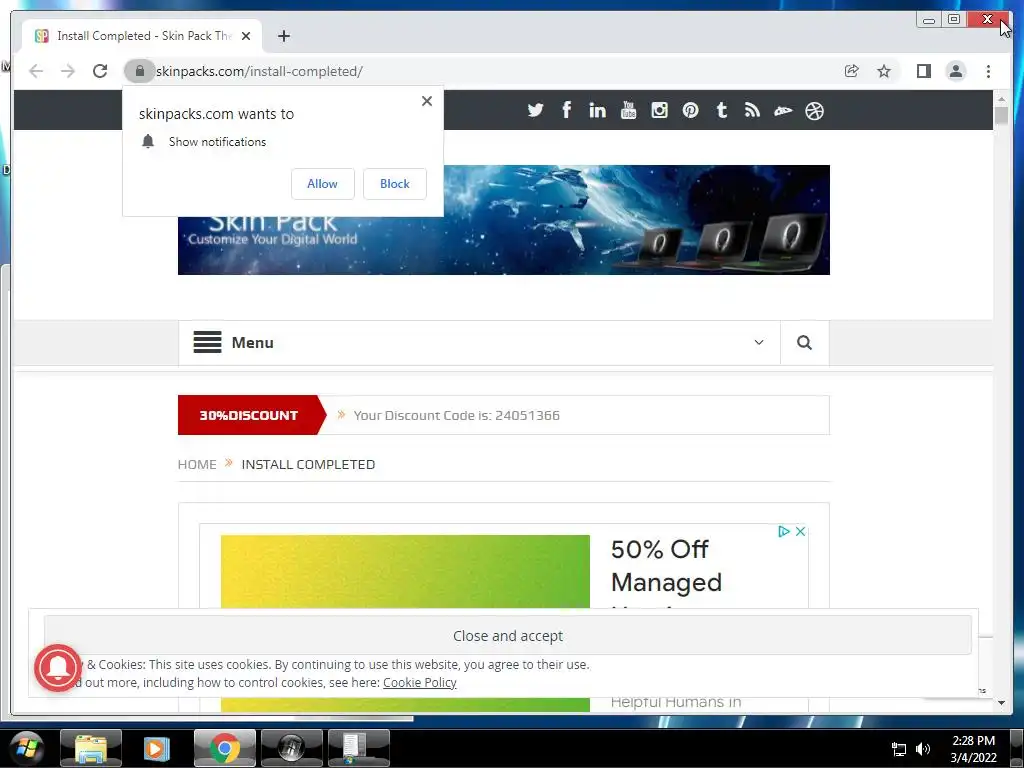Open the Instagram social icon
Image resolution: width=1024 pixels, height=768 pixels.
(x=660, y=110)
